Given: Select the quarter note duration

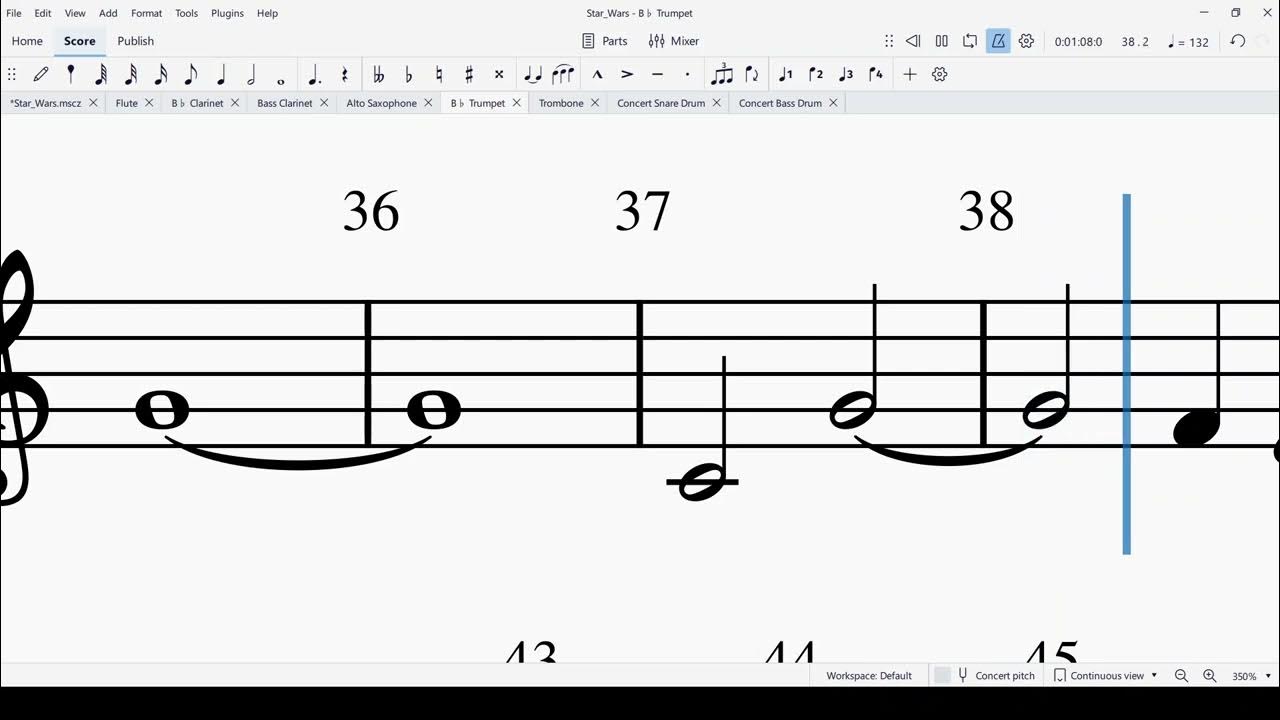Looking at the screenshot, I should (x=221, y=74).
